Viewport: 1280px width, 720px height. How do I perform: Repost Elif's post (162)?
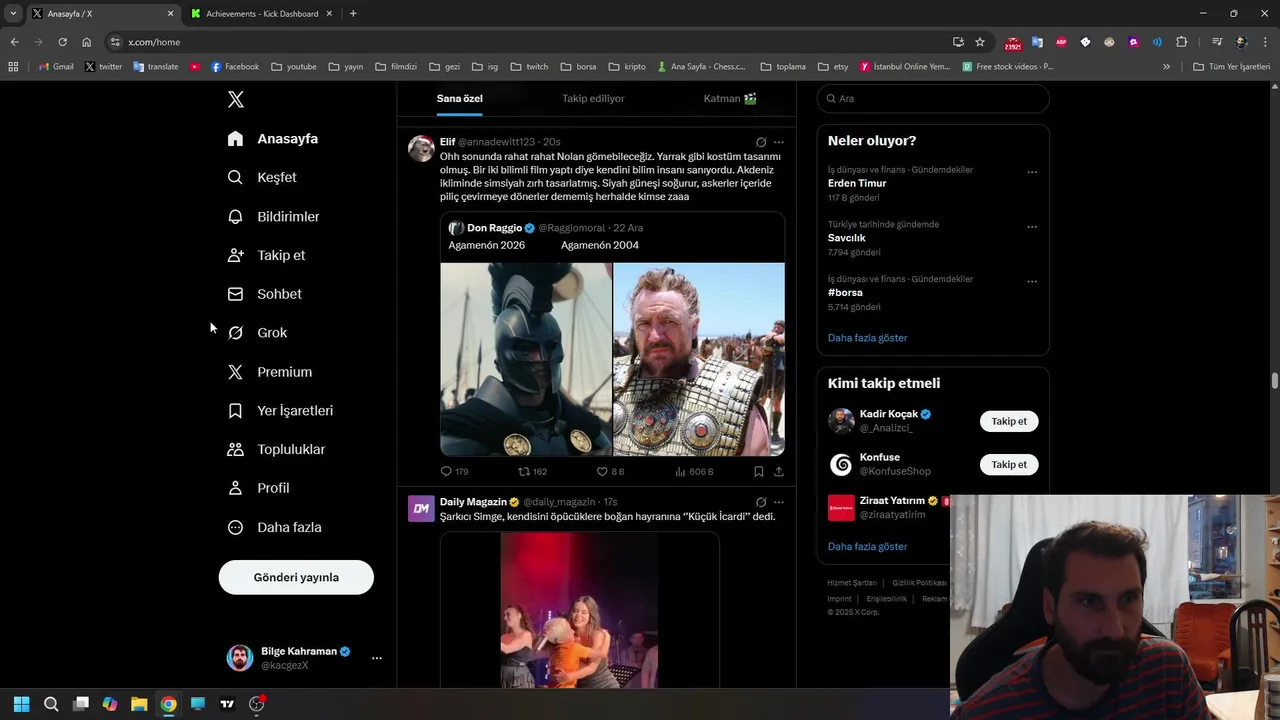pos(532,471)
